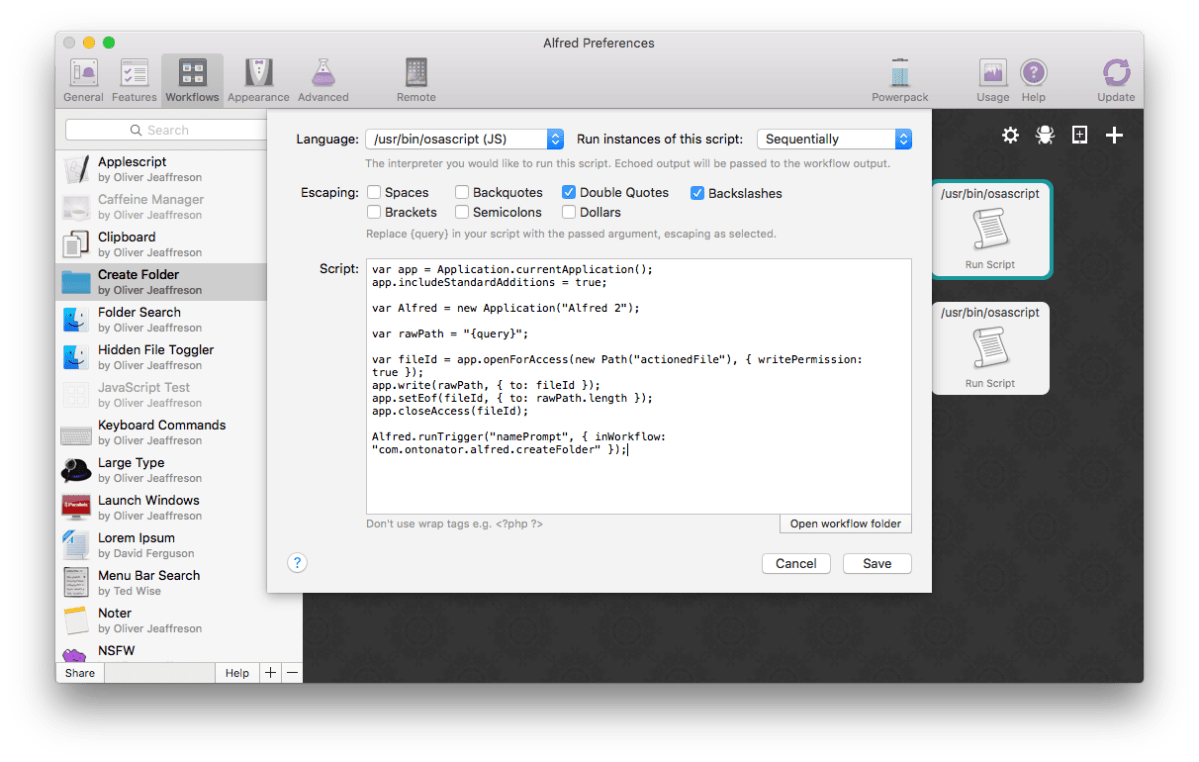Image resolution: width=1199 pixels, height=762 pixels.
Task: Click the Clipboard workflow icon
Action: tap(76, 245)
